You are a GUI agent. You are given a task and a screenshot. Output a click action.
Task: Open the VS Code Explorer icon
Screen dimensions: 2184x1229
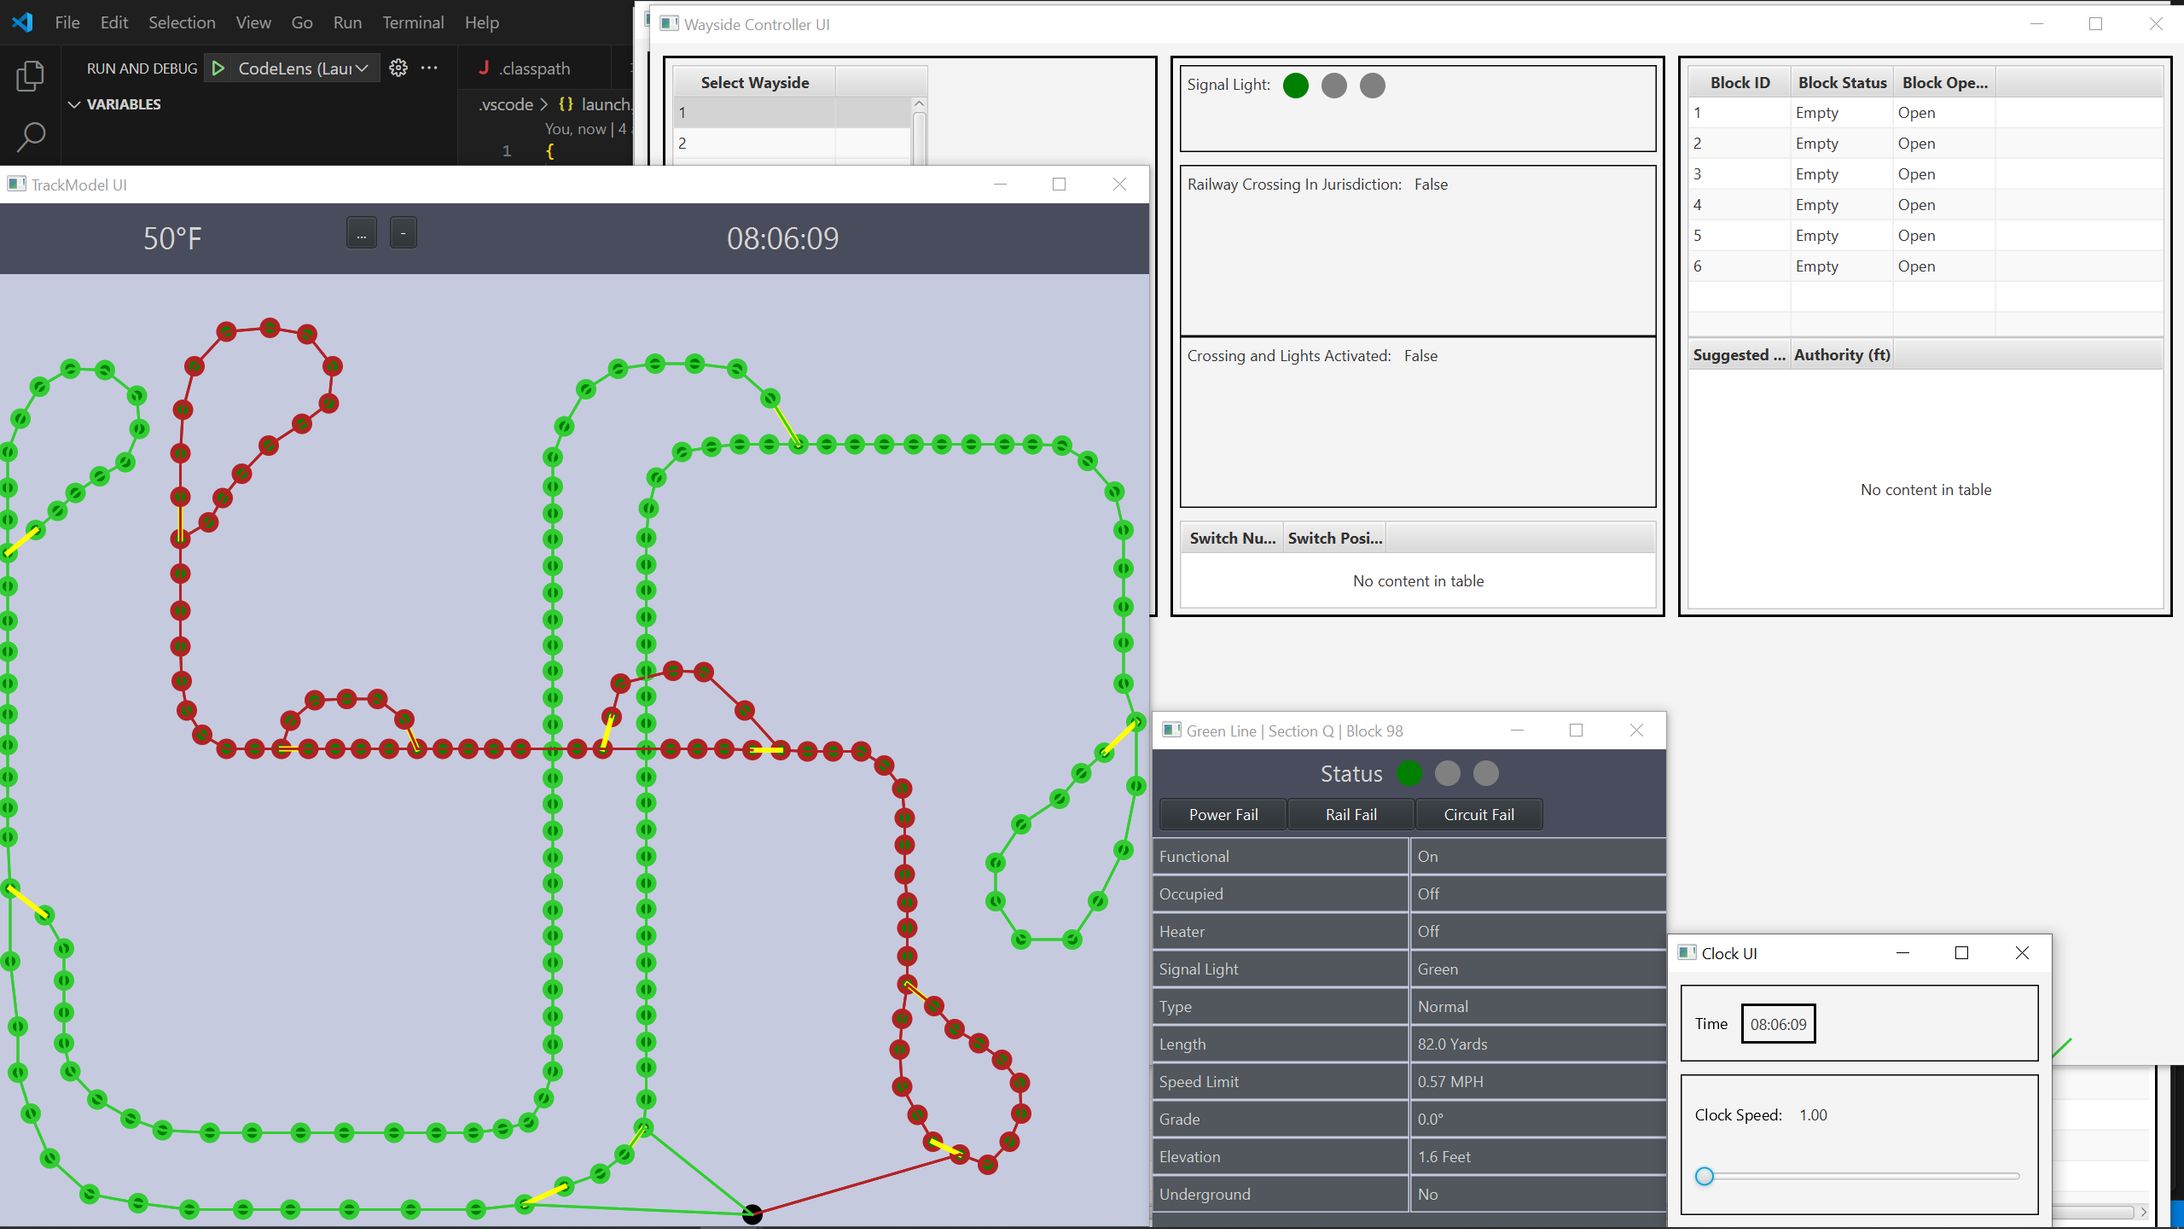[30, 76]
